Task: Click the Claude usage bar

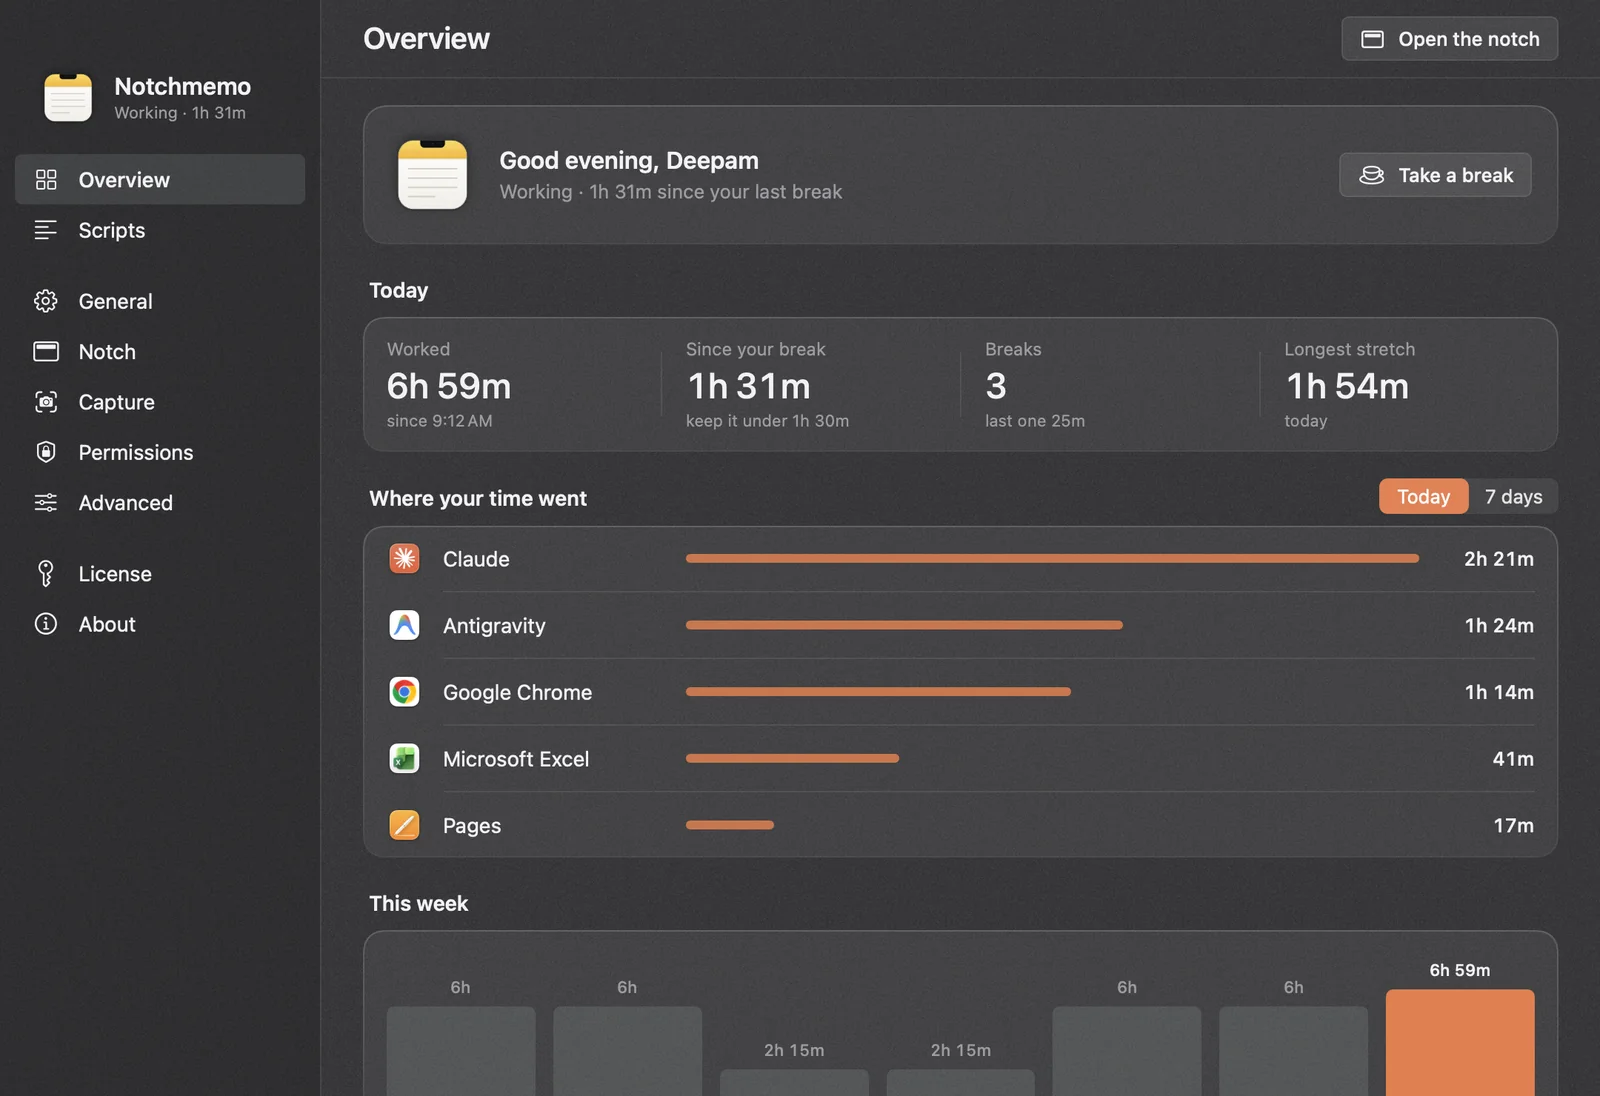Action: [x=1052, y=559]
